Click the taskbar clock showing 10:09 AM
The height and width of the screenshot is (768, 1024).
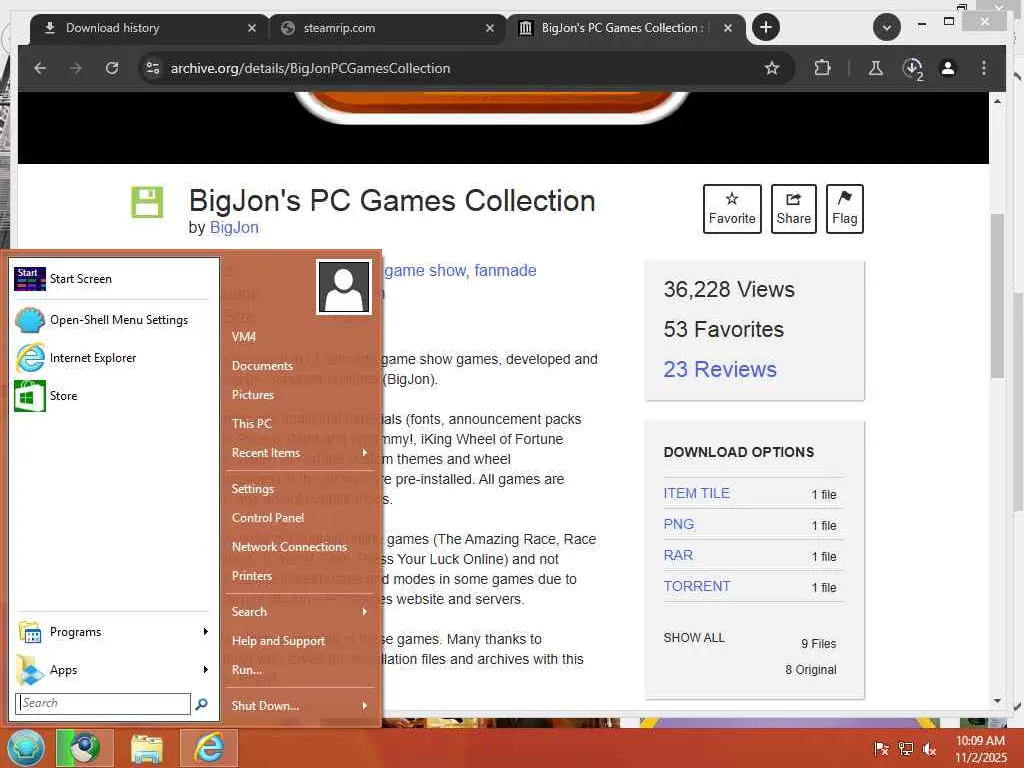[980, 749]
